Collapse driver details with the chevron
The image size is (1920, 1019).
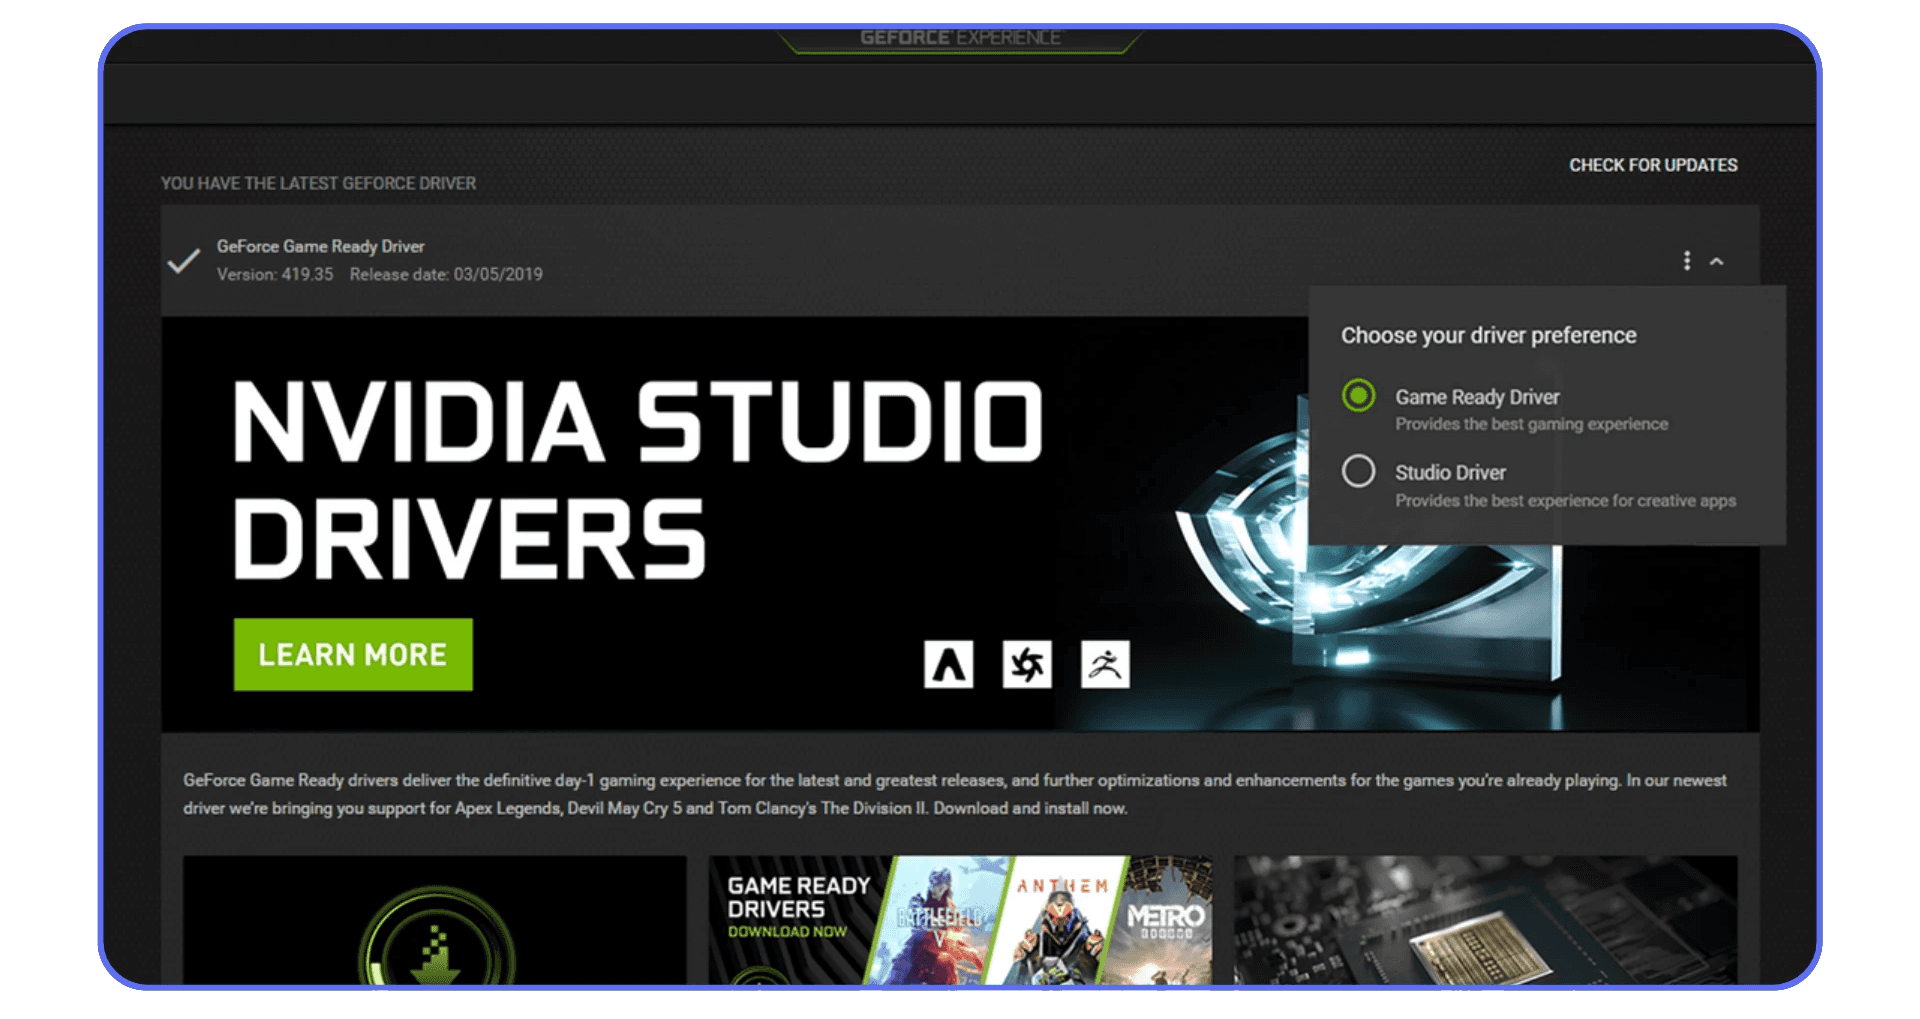coord(1717,262)
